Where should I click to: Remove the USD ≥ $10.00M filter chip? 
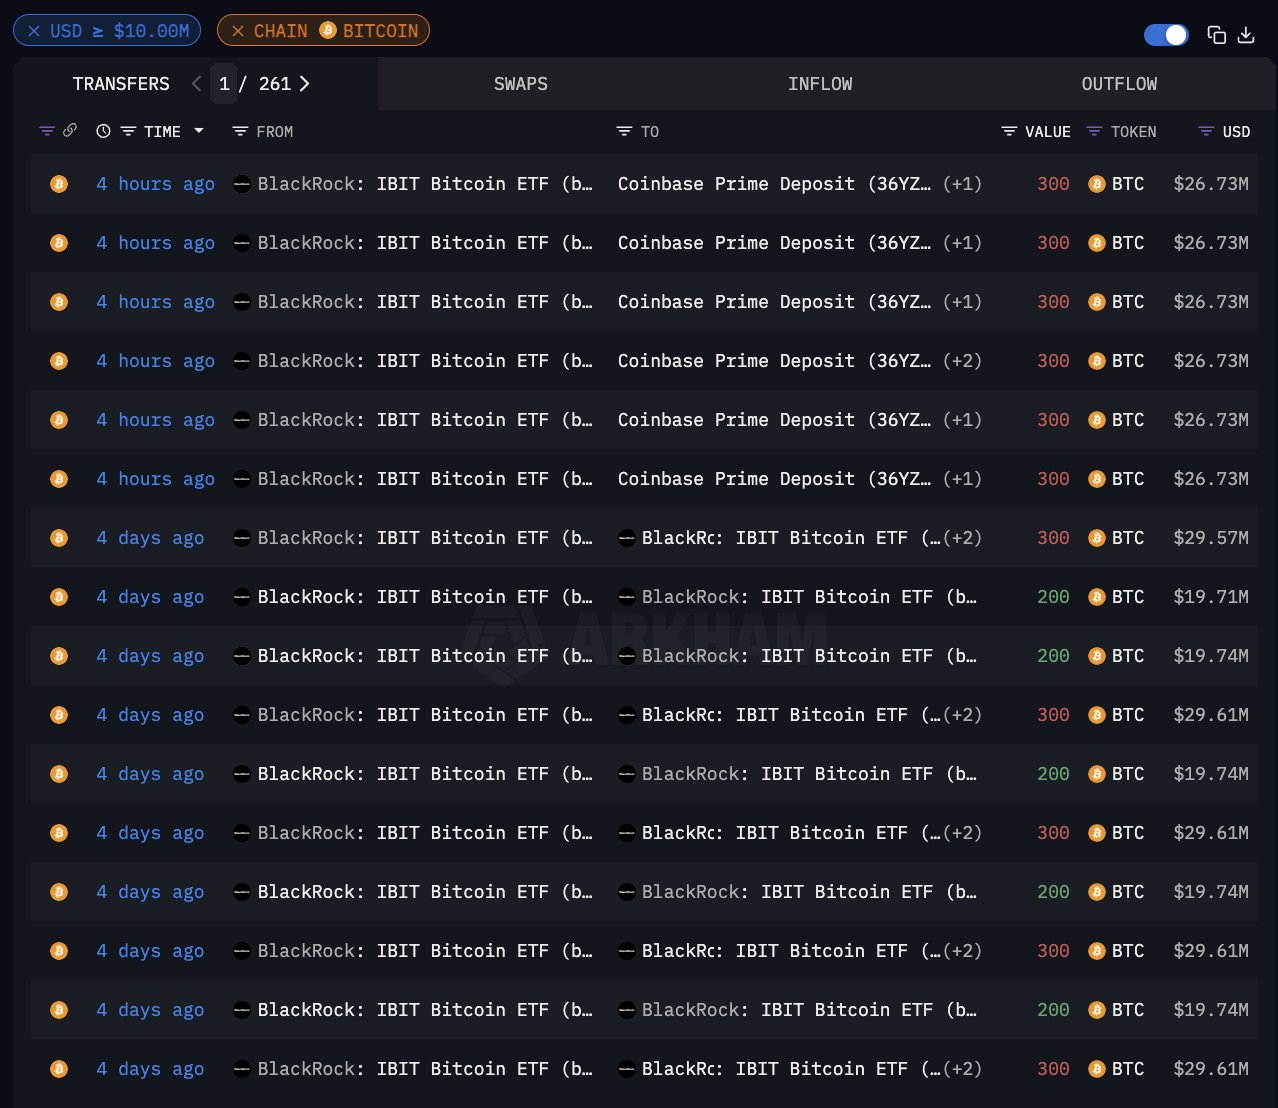point(34,31)
